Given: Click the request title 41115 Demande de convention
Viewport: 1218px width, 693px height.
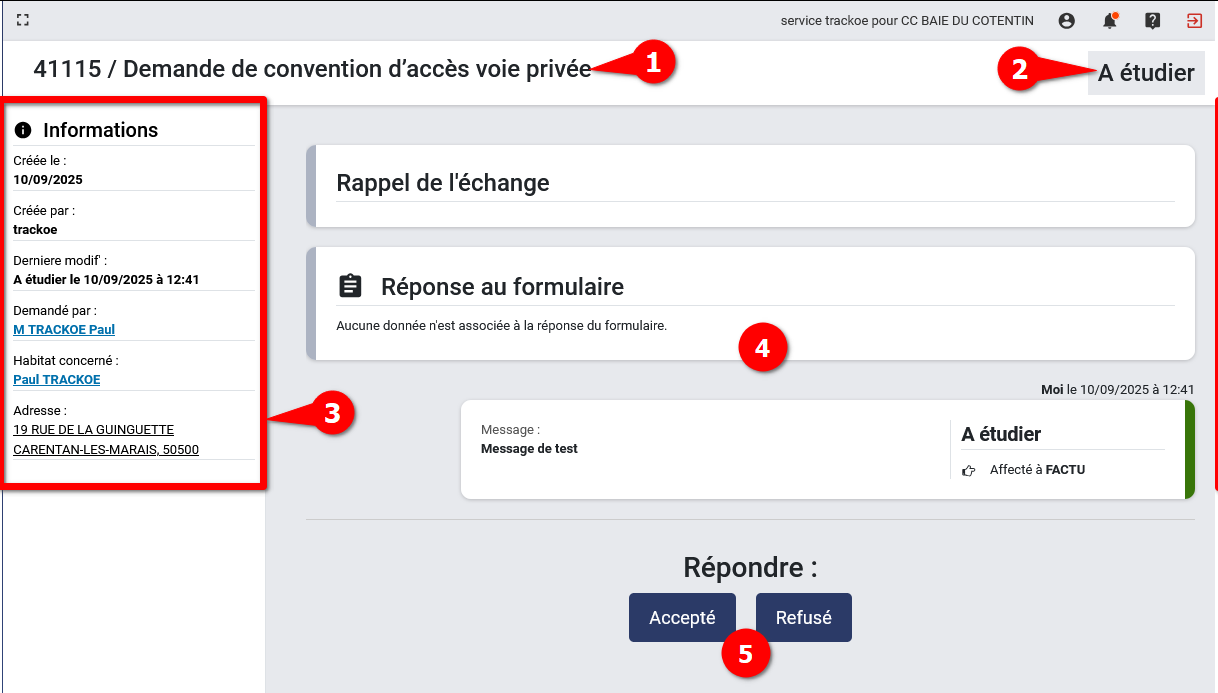Looking at the screenshot, I should point(312,69).
